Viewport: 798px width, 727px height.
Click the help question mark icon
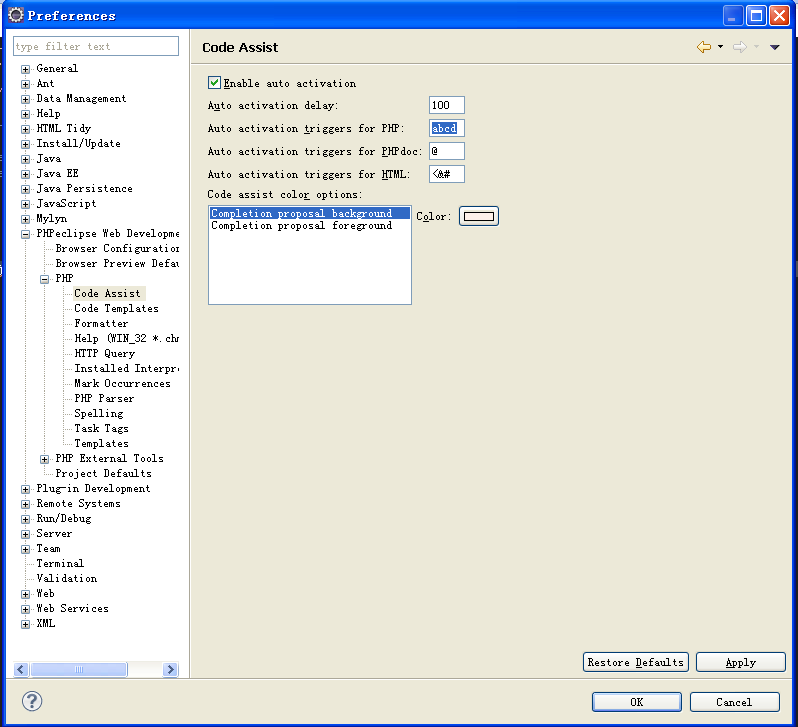click(32, 701)
